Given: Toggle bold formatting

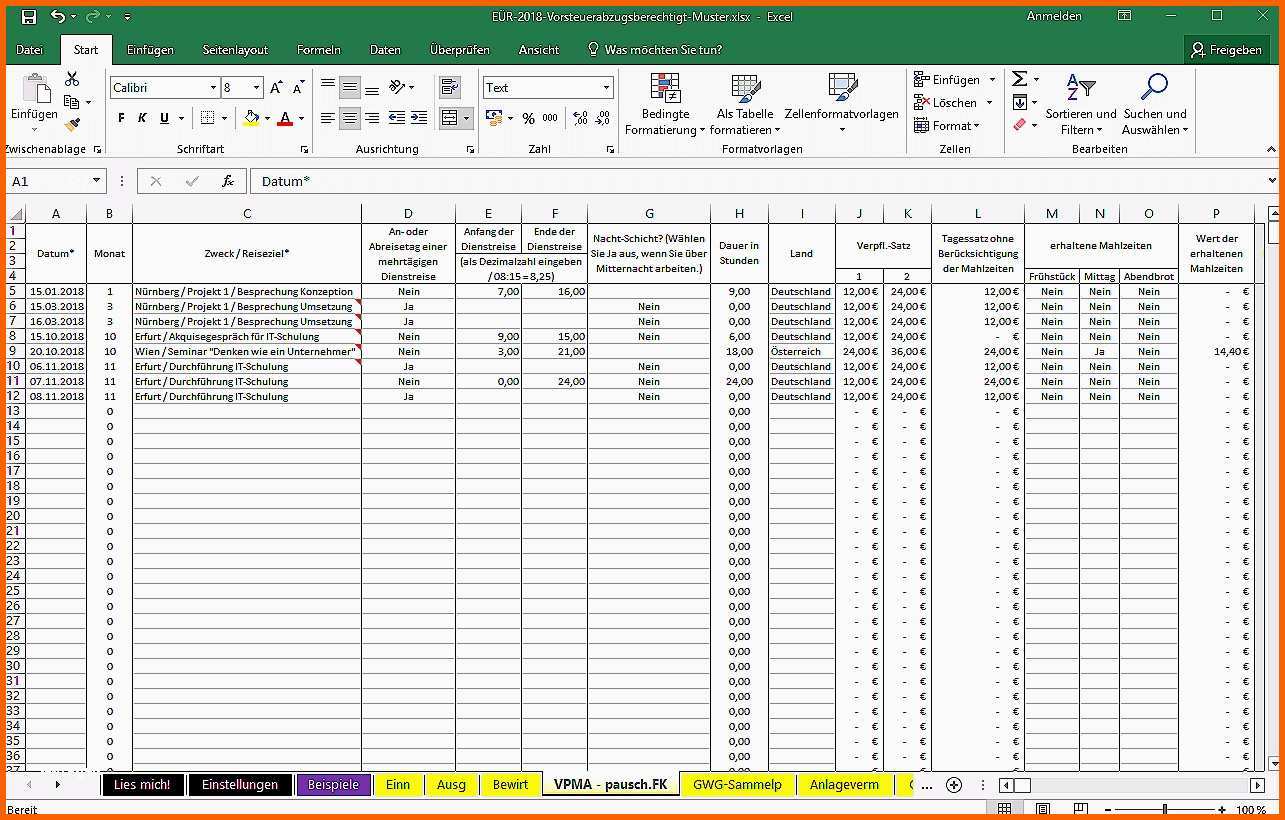Looking at the screenshot, I should click(121, 118).
